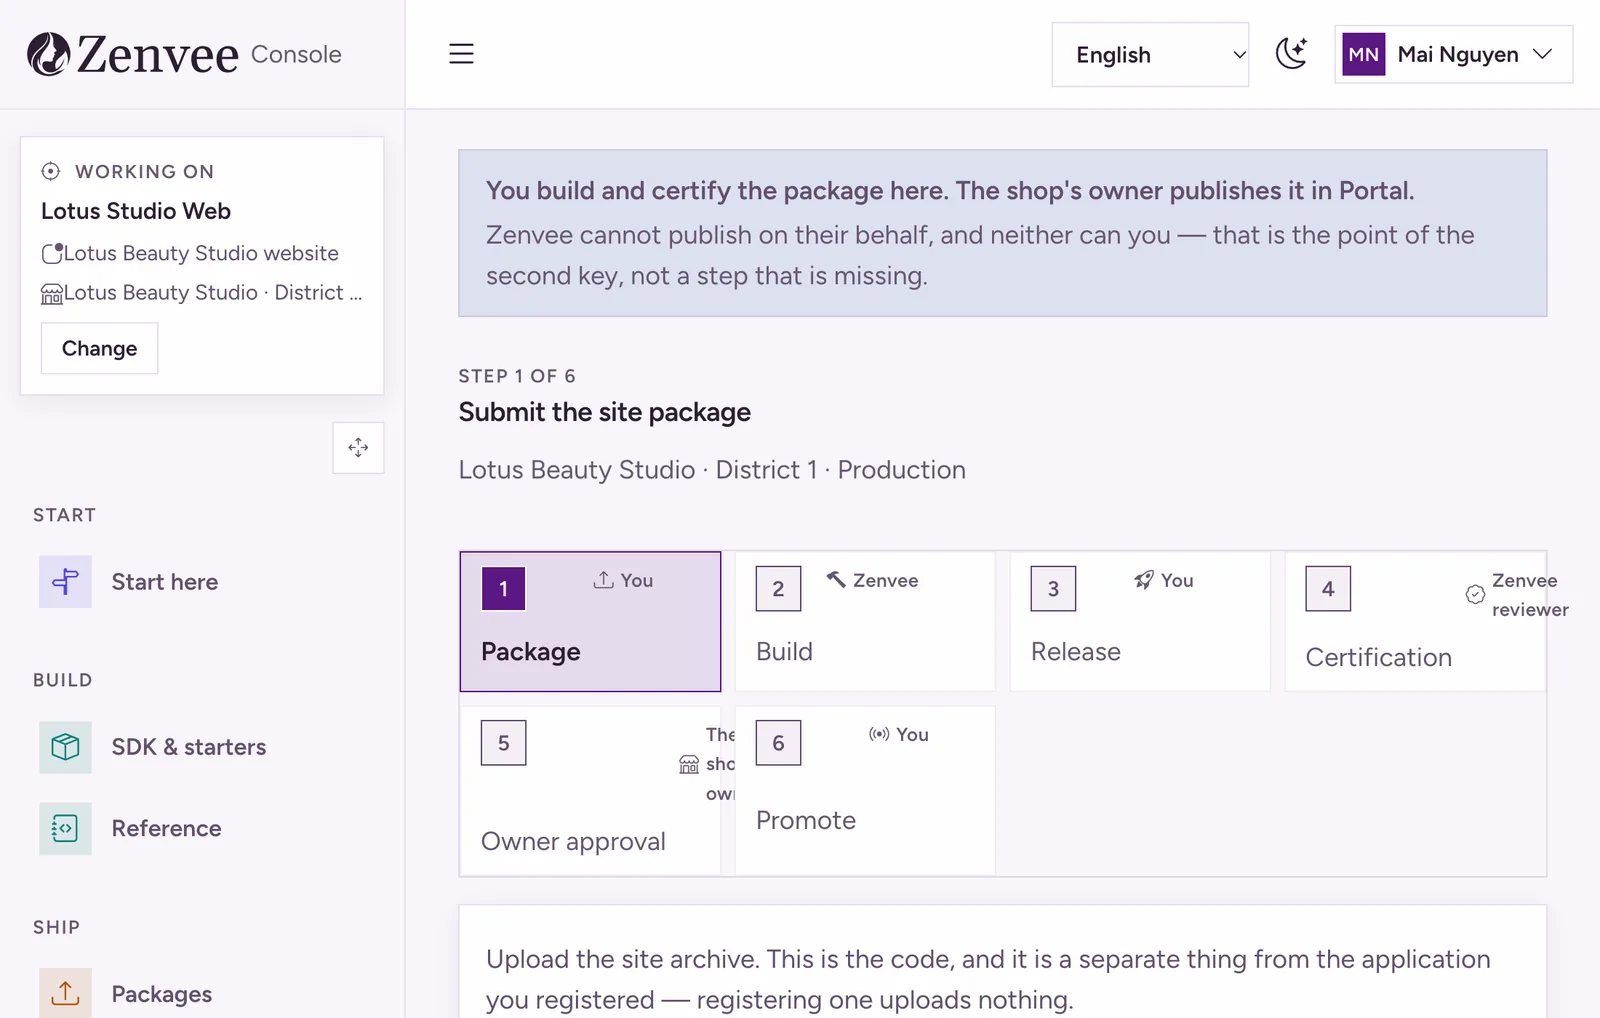Click the app icon beside Lotus Beauty Studio website
The image size is (1600, 1018).
click(x=52, y=253)
